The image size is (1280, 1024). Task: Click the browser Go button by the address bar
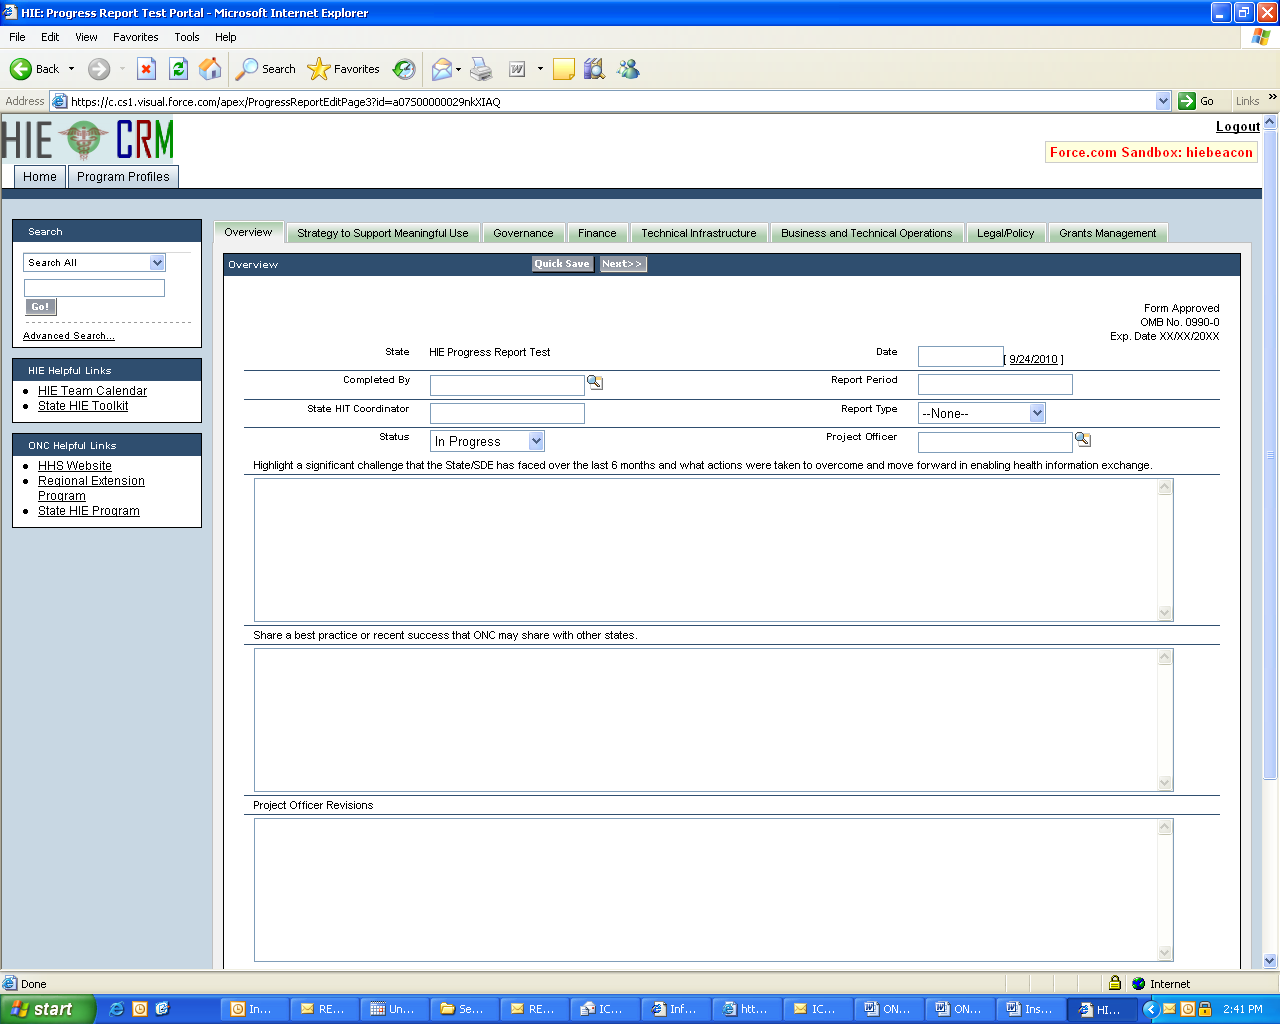[1196, 101]
